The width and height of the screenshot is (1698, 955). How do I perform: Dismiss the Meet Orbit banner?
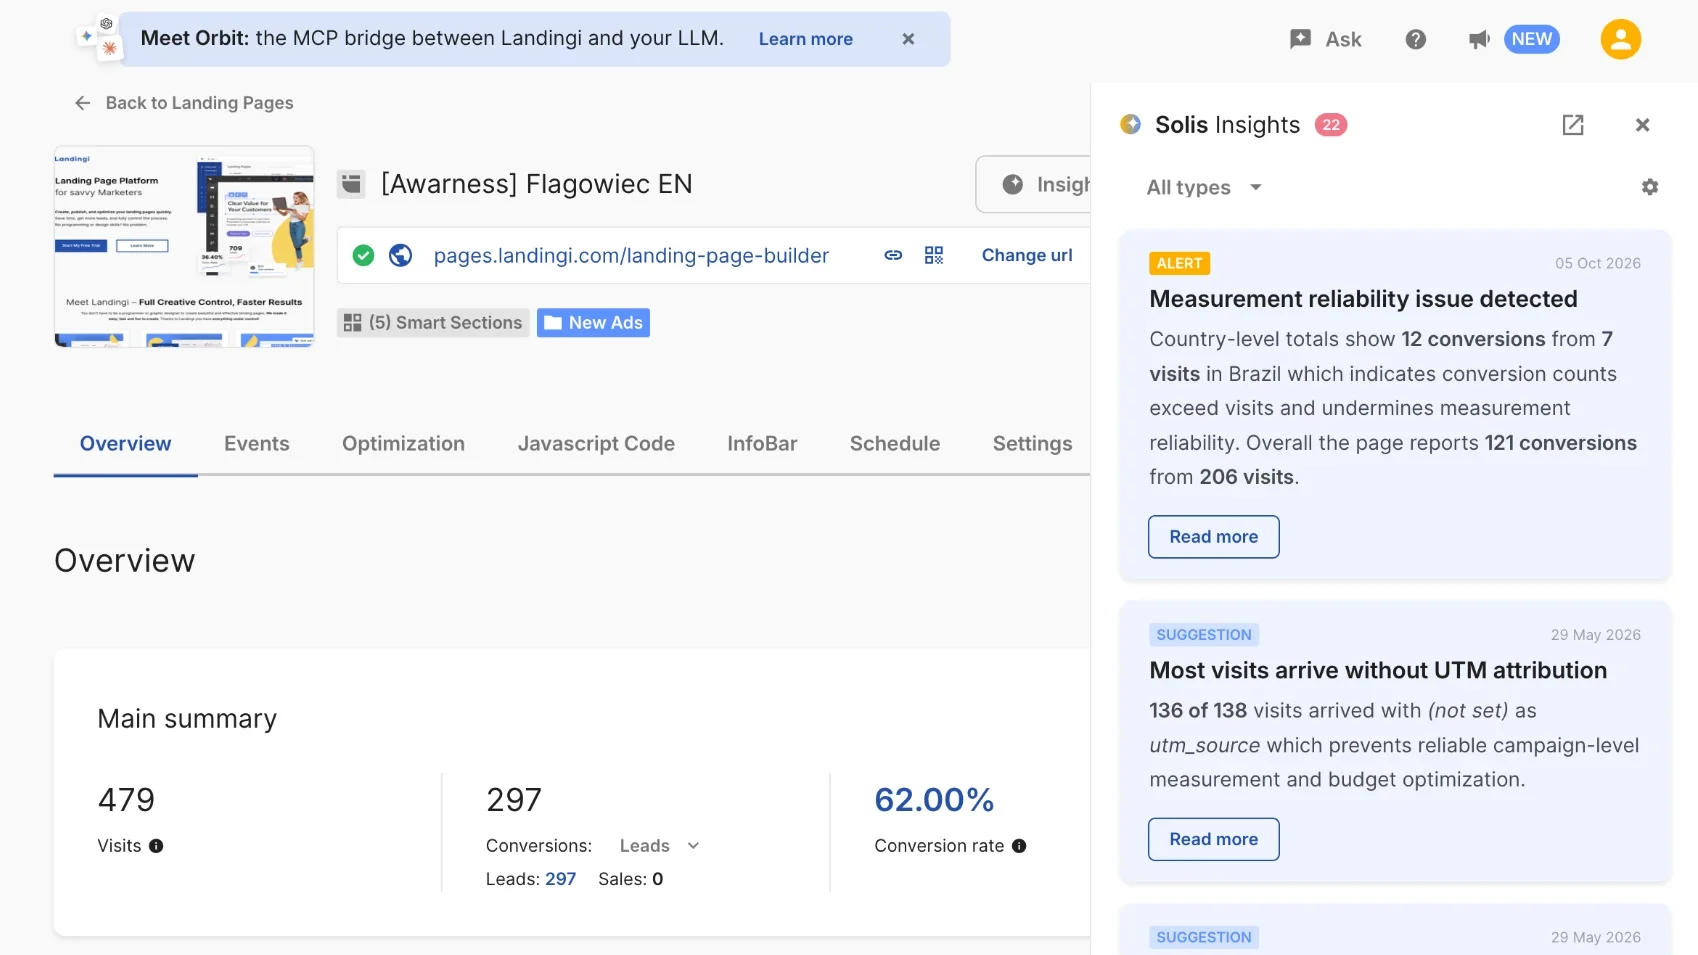[x=908, y=39]
